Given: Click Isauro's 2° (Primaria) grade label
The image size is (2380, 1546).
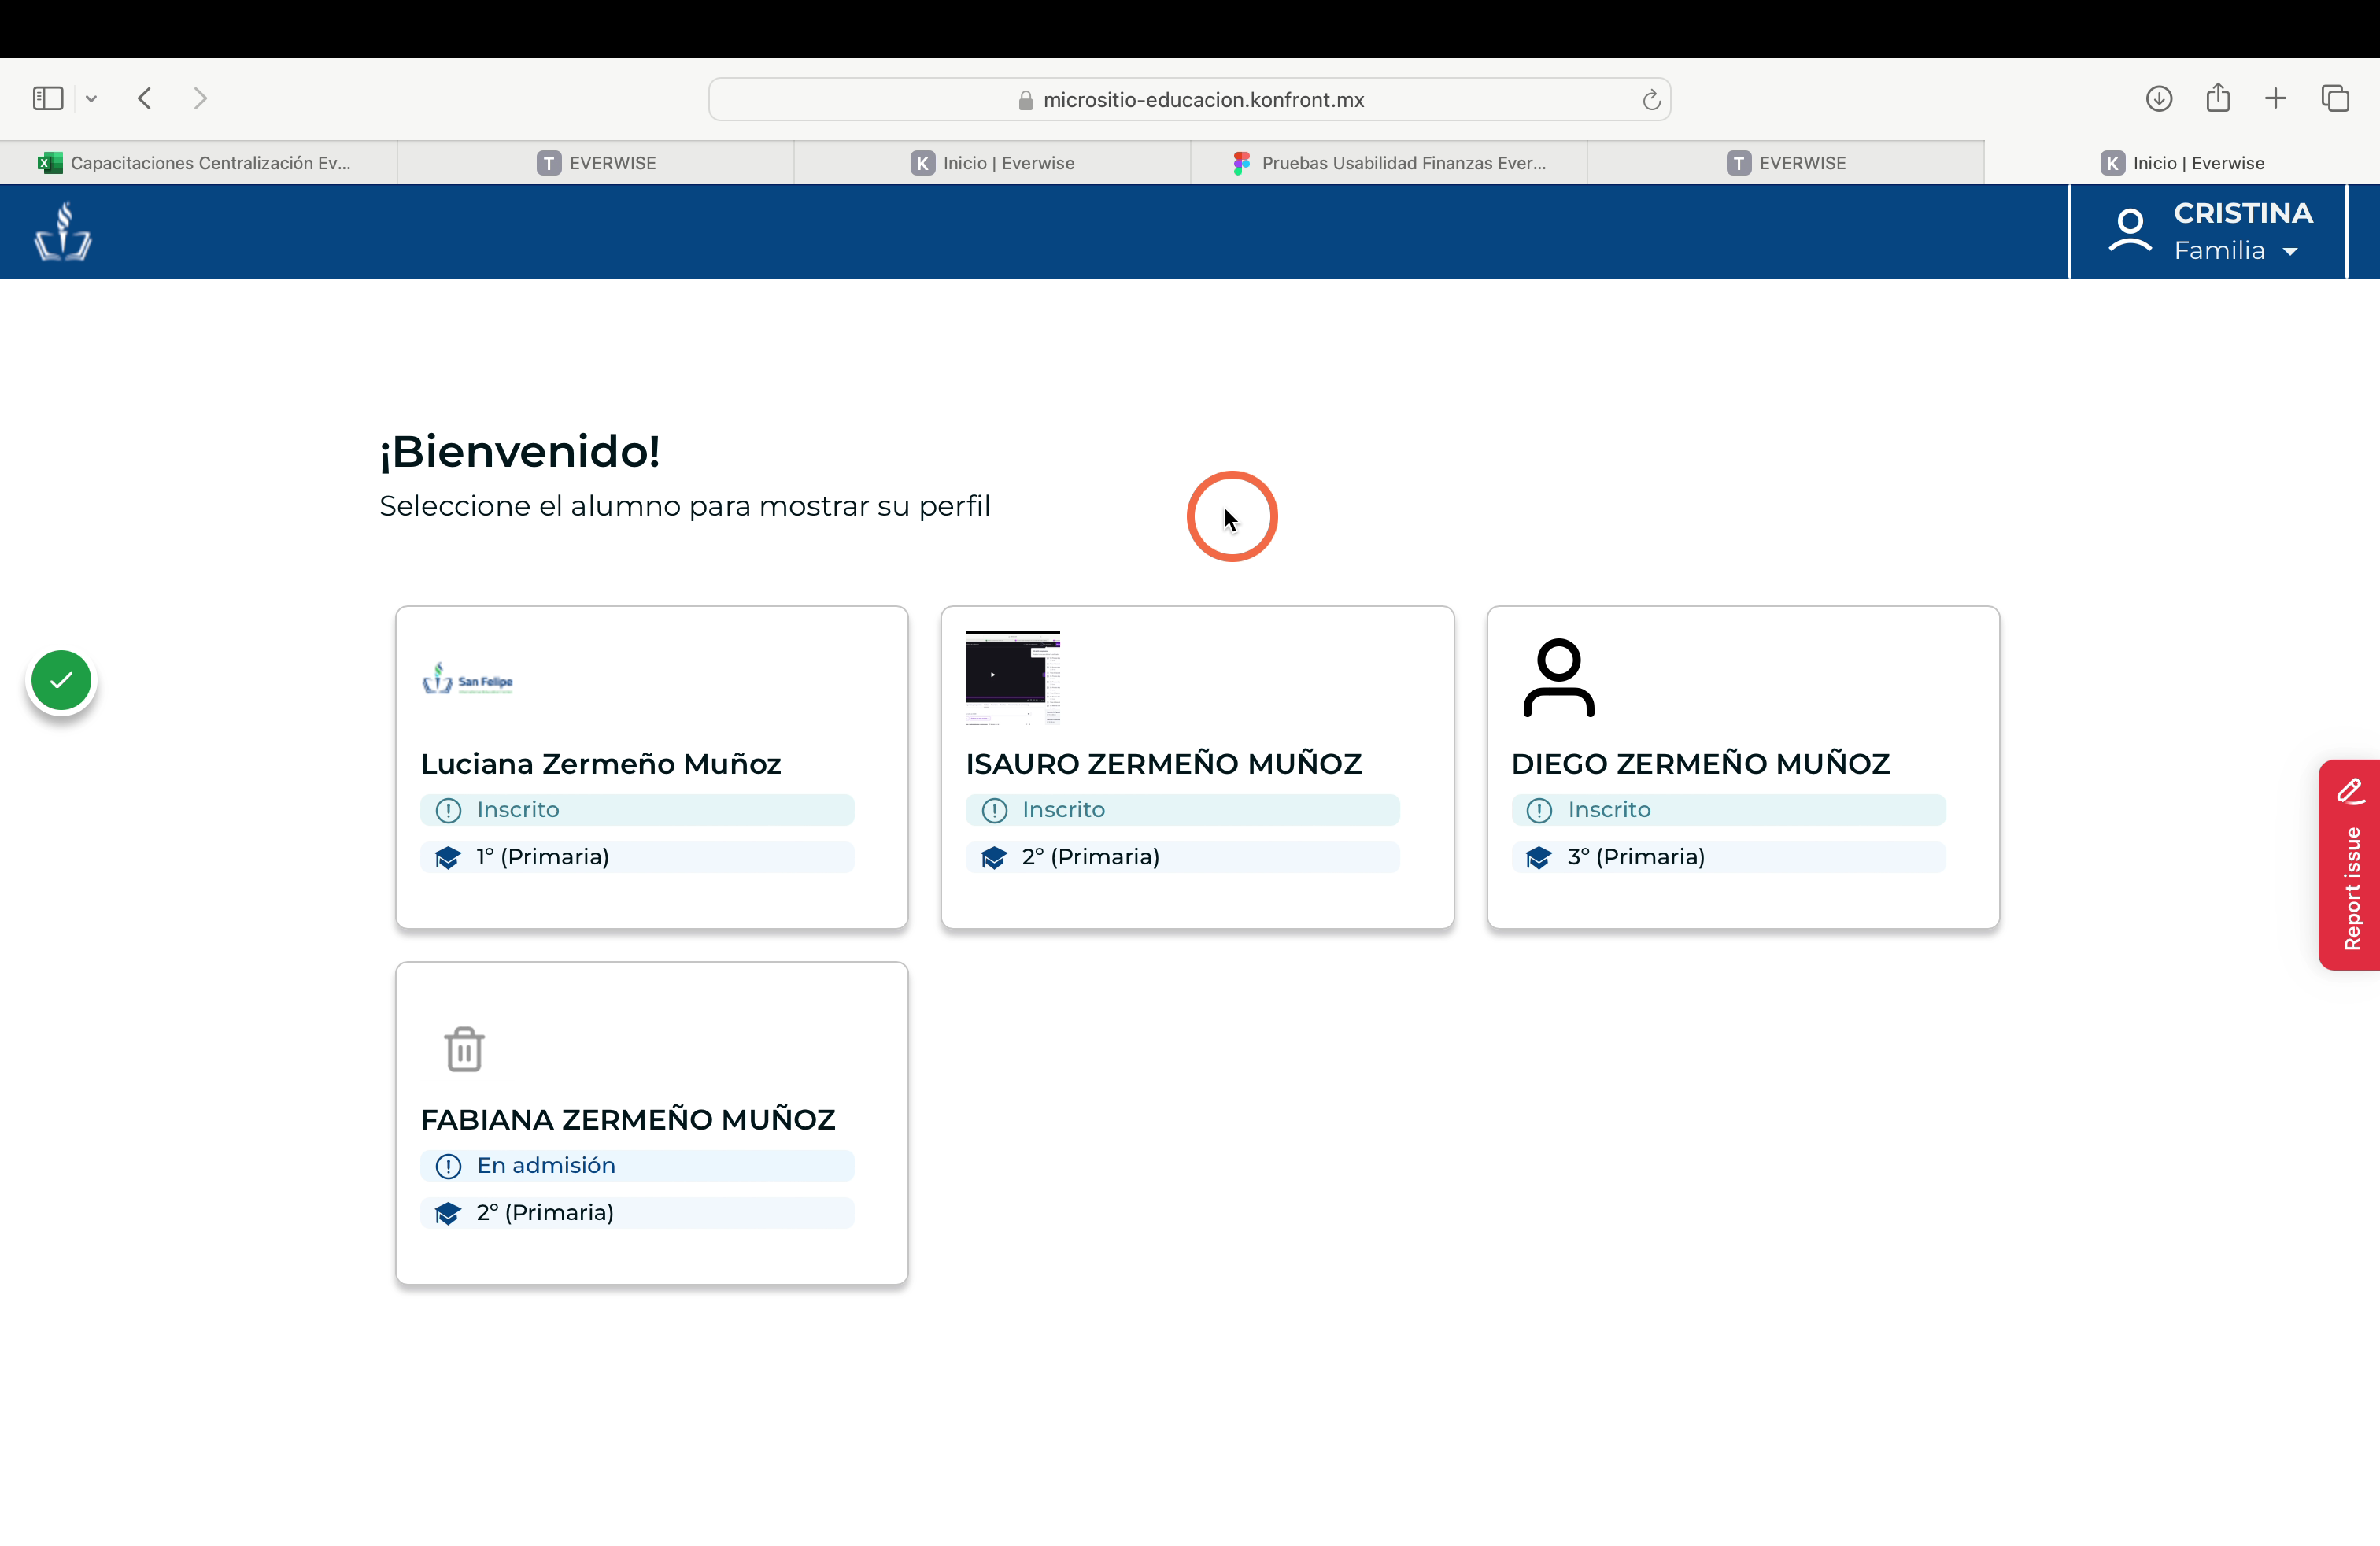Looking at the screenshot, I should click(x=1090, y=857).
